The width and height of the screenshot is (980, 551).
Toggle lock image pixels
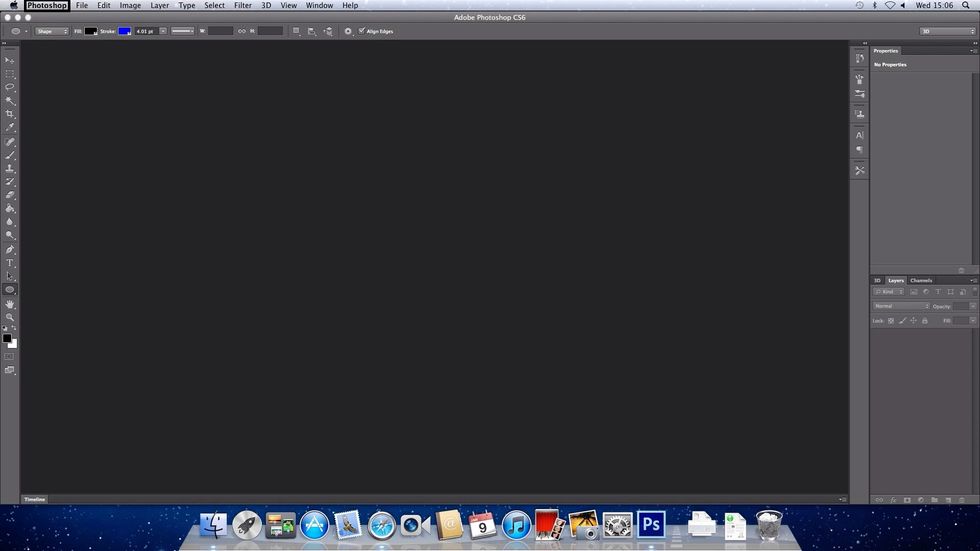click(902, 320)
